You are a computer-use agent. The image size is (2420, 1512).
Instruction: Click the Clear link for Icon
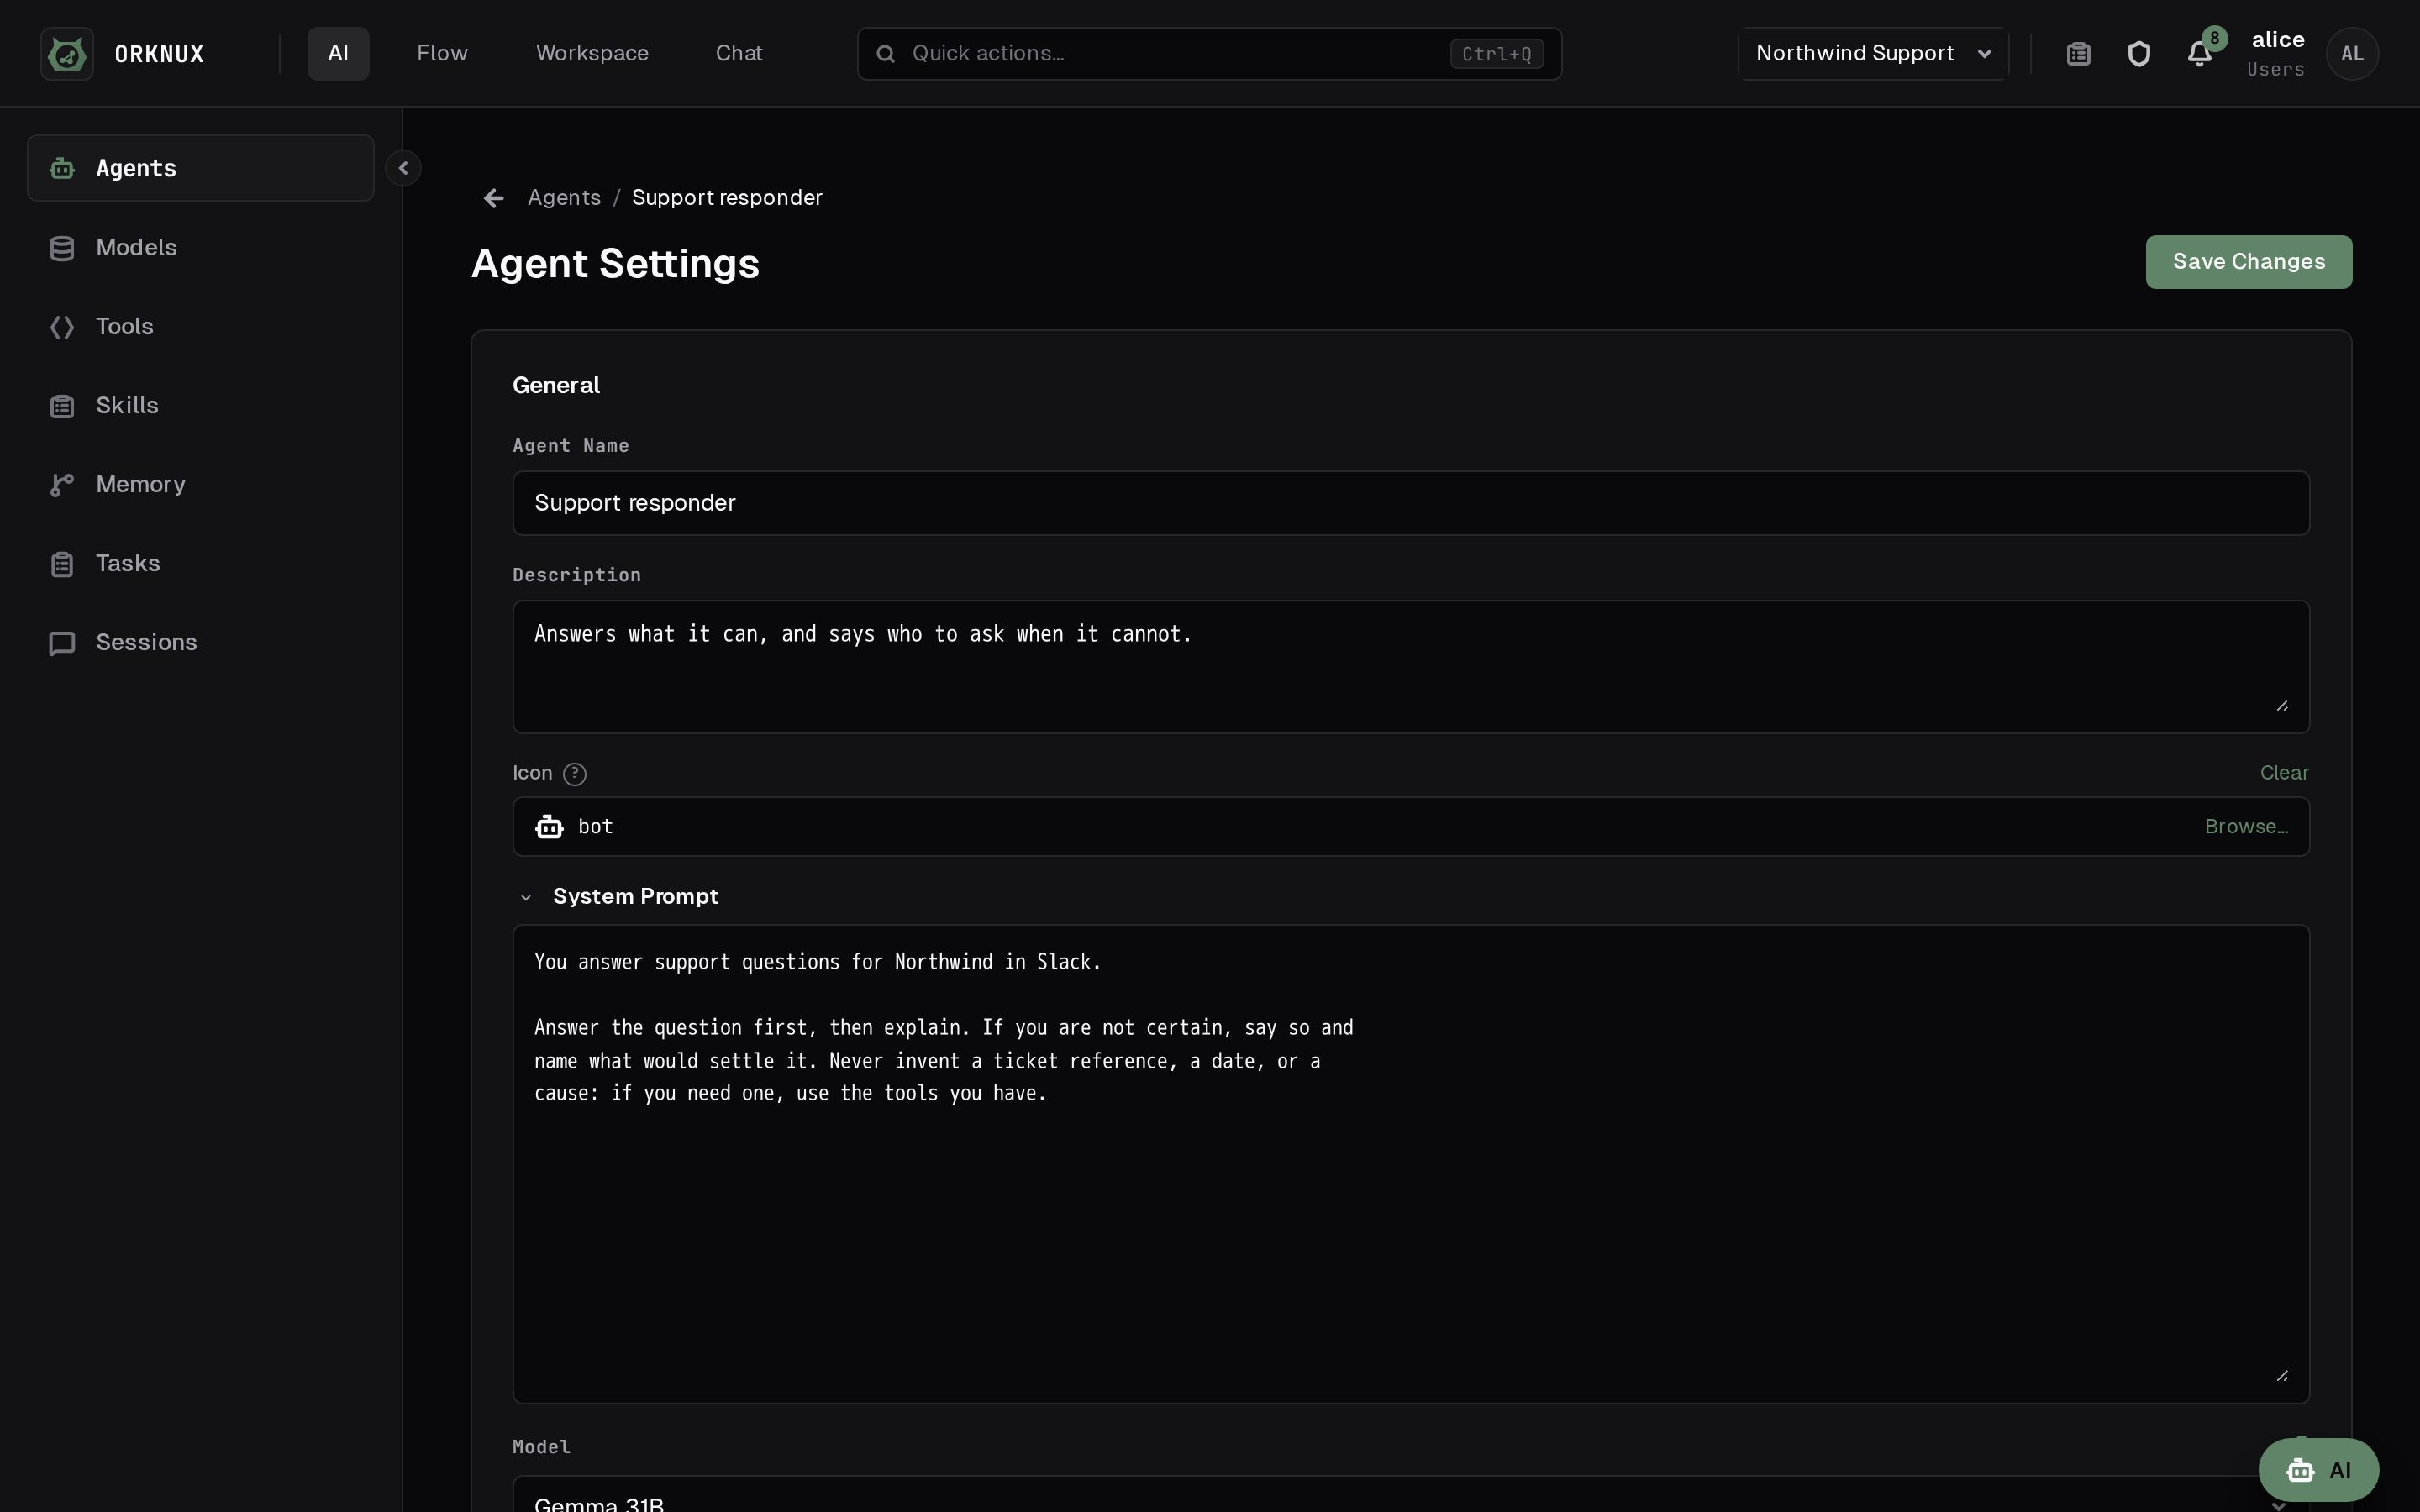(2284, 773)
